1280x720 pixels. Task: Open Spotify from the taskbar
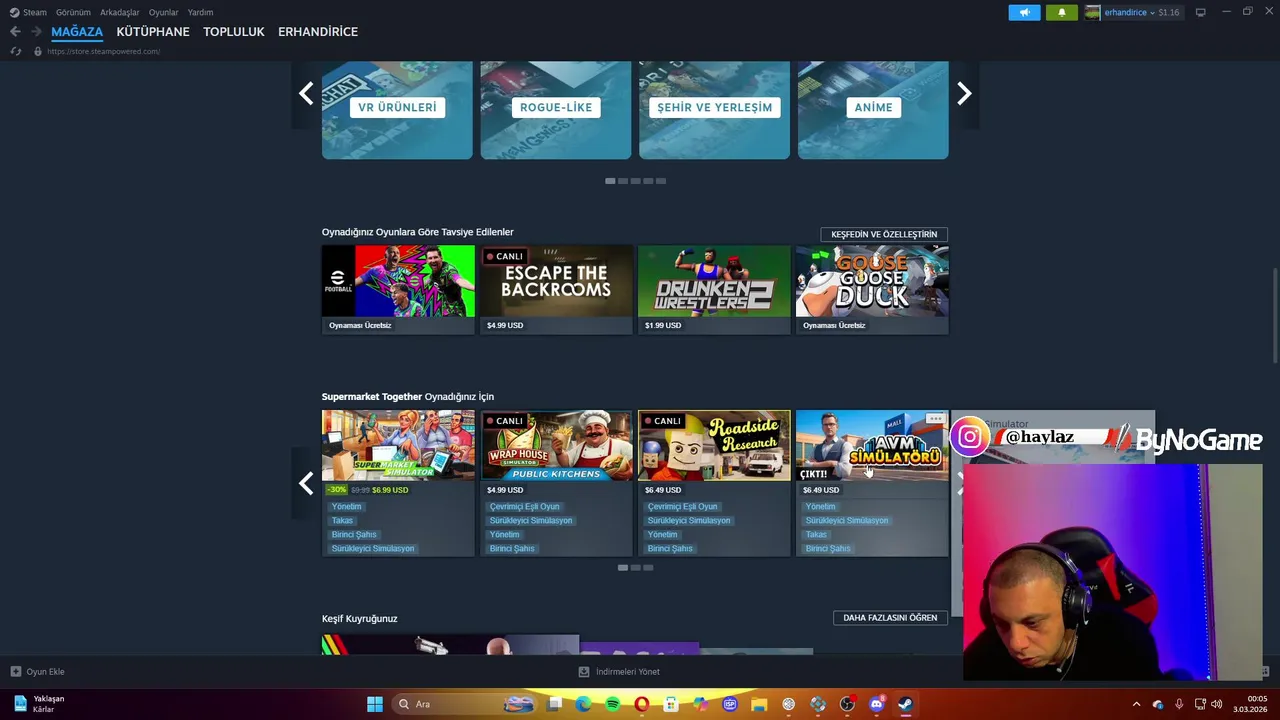612,704
